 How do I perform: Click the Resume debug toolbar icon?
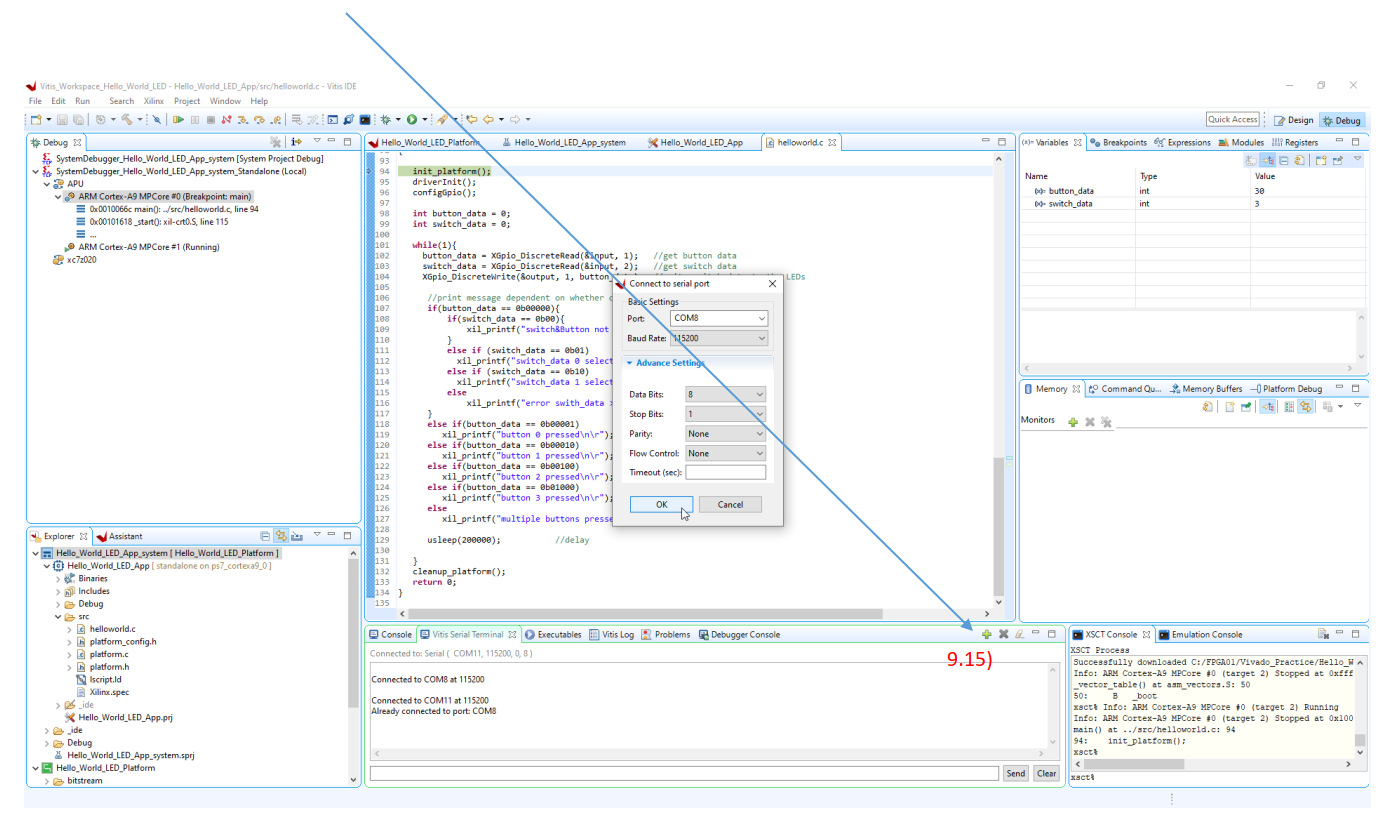[178, 119]
